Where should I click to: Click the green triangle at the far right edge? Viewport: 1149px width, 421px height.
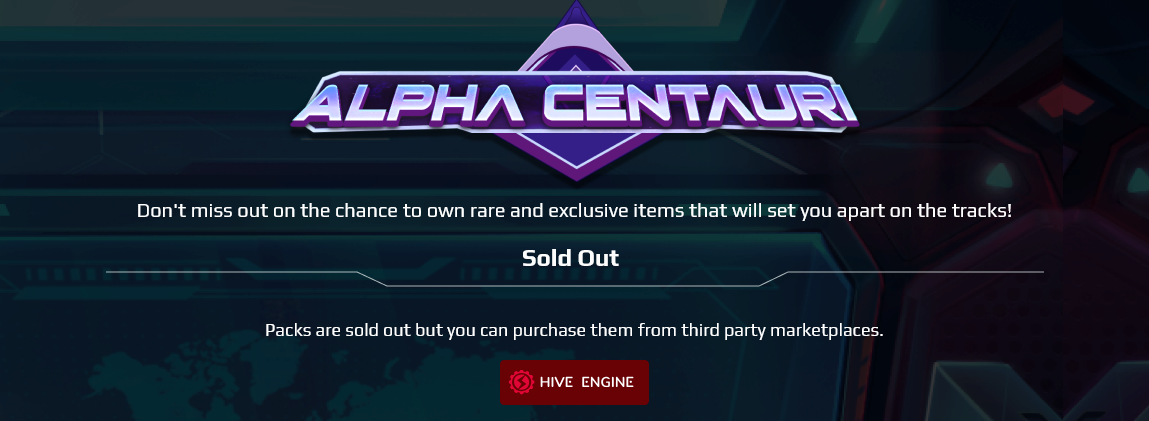(1137, 181)
